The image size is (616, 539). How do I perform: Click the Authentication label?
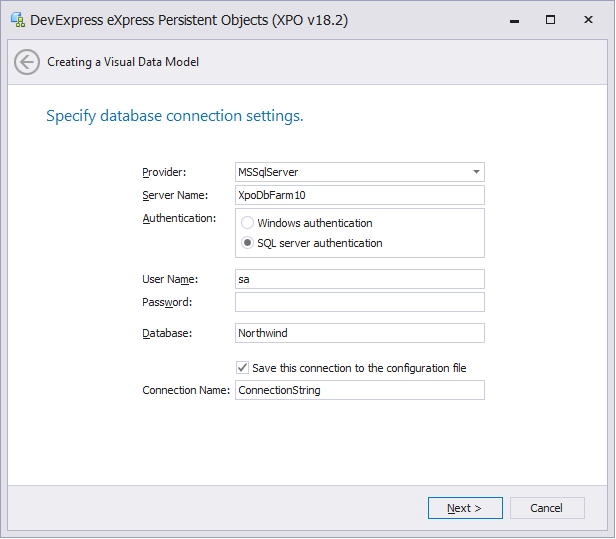click(x=179, y=218)
